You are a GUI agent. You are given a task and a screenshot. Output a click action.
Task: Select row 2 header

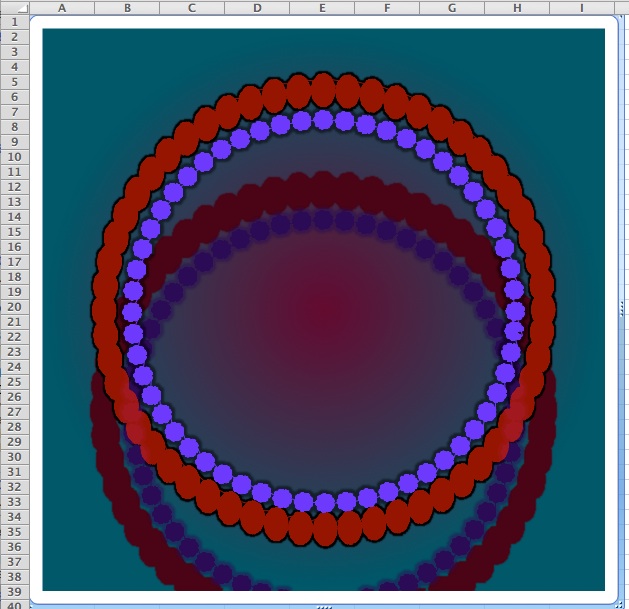coord(14,37)
